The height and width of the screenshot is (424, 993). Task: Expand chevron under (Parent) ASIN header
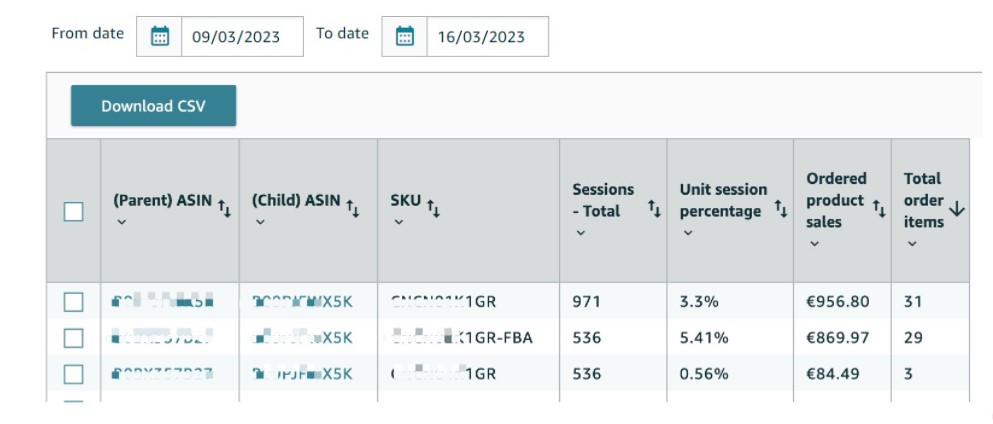122,222
